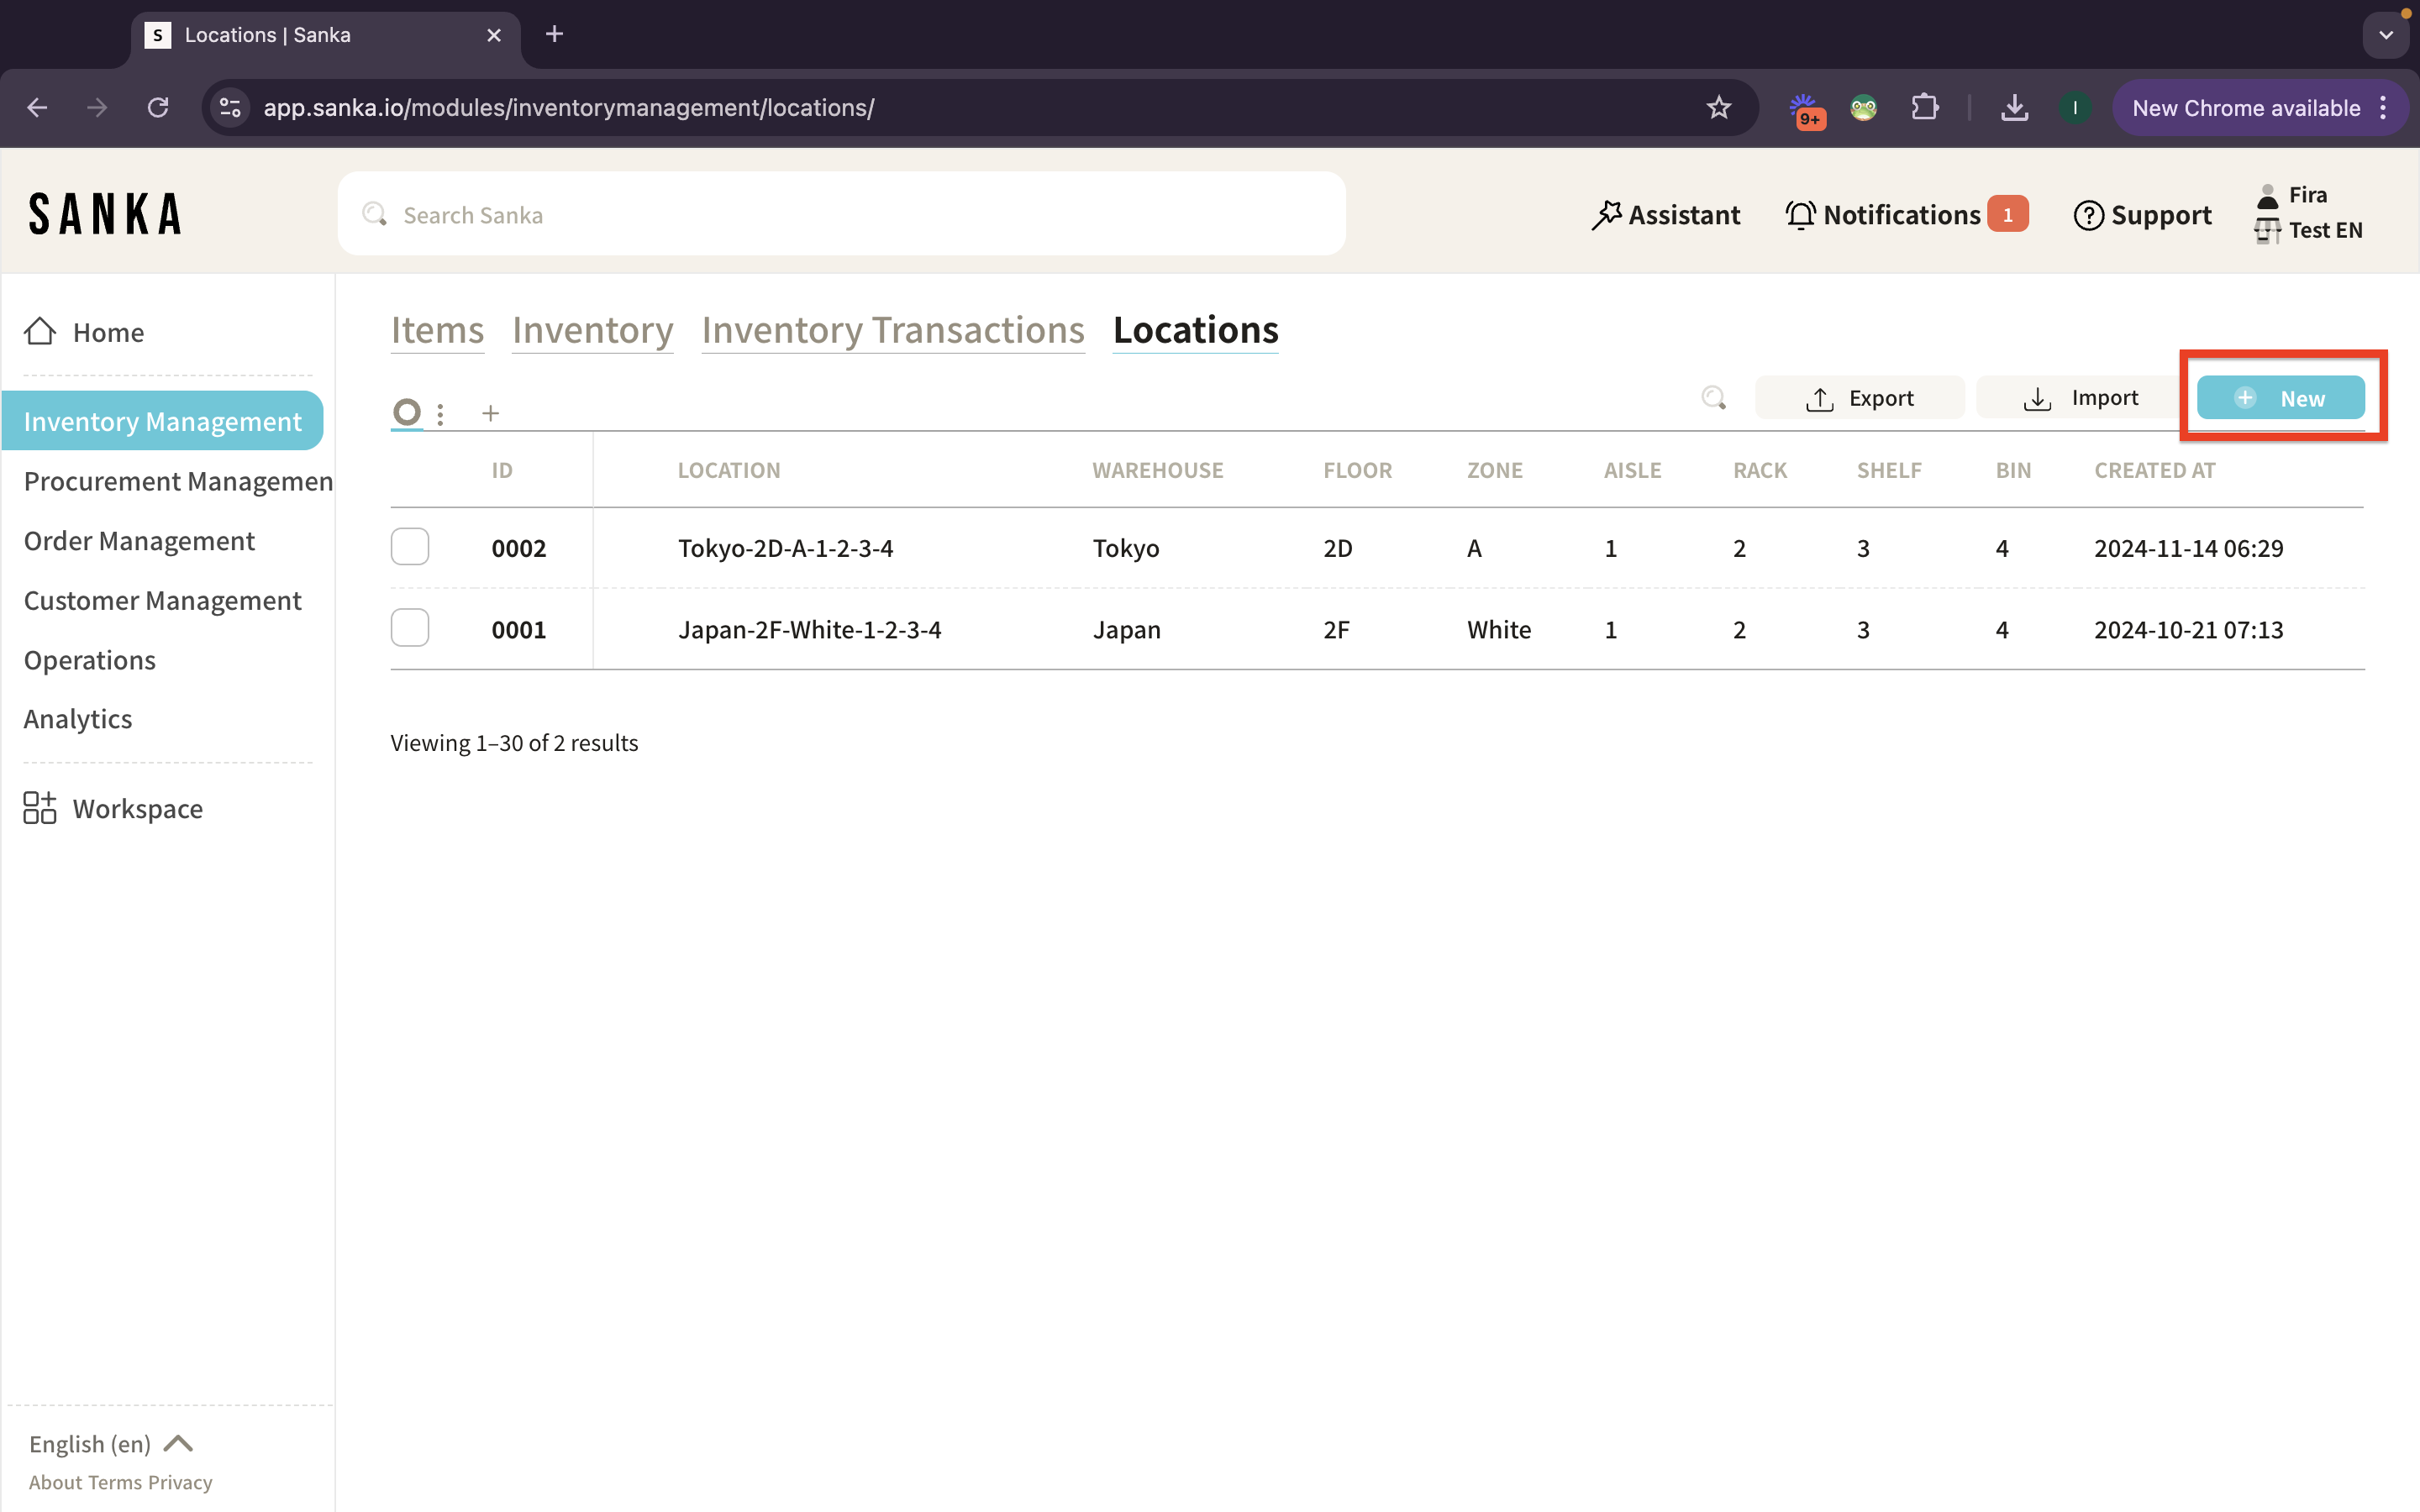Switch to the Inventory Transactions tab
This screenshot has height=1512, width=2420.
(892, 330)
